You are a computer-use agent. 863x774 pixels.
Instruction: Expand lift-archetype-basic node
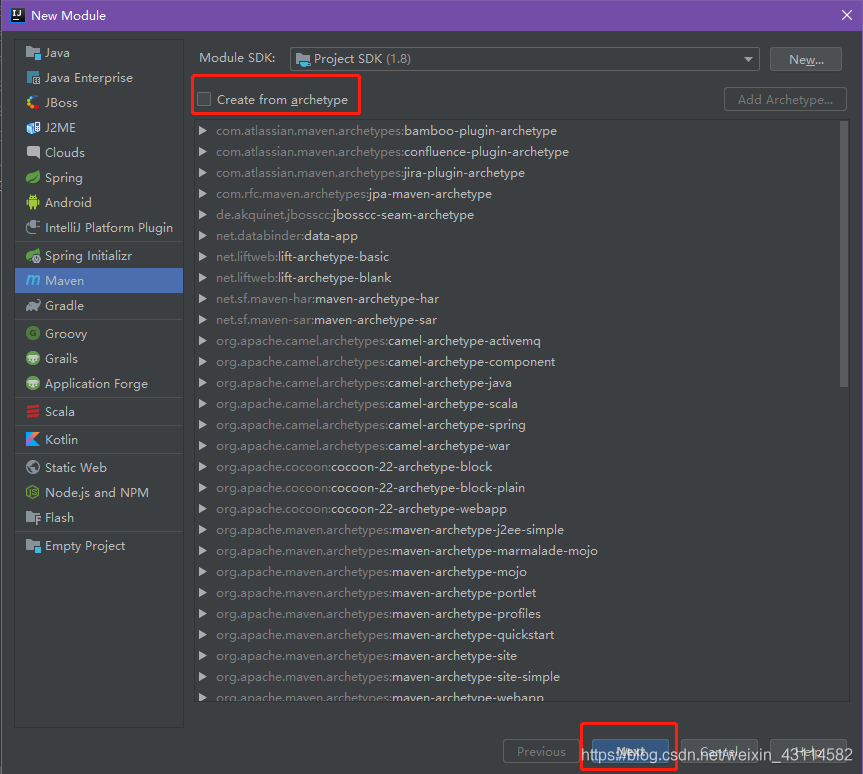(203, 257)
